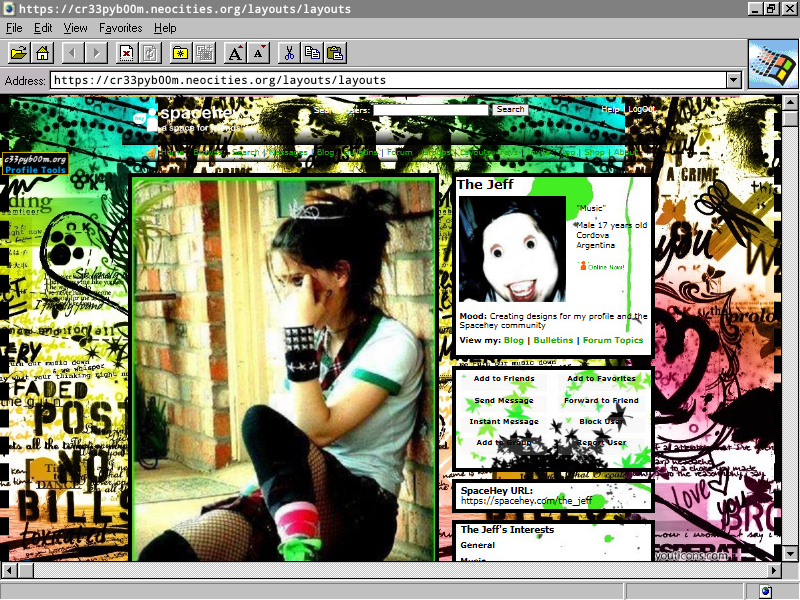Click inside the Search Users input field

pyautogui.click(x=431, y=110)
